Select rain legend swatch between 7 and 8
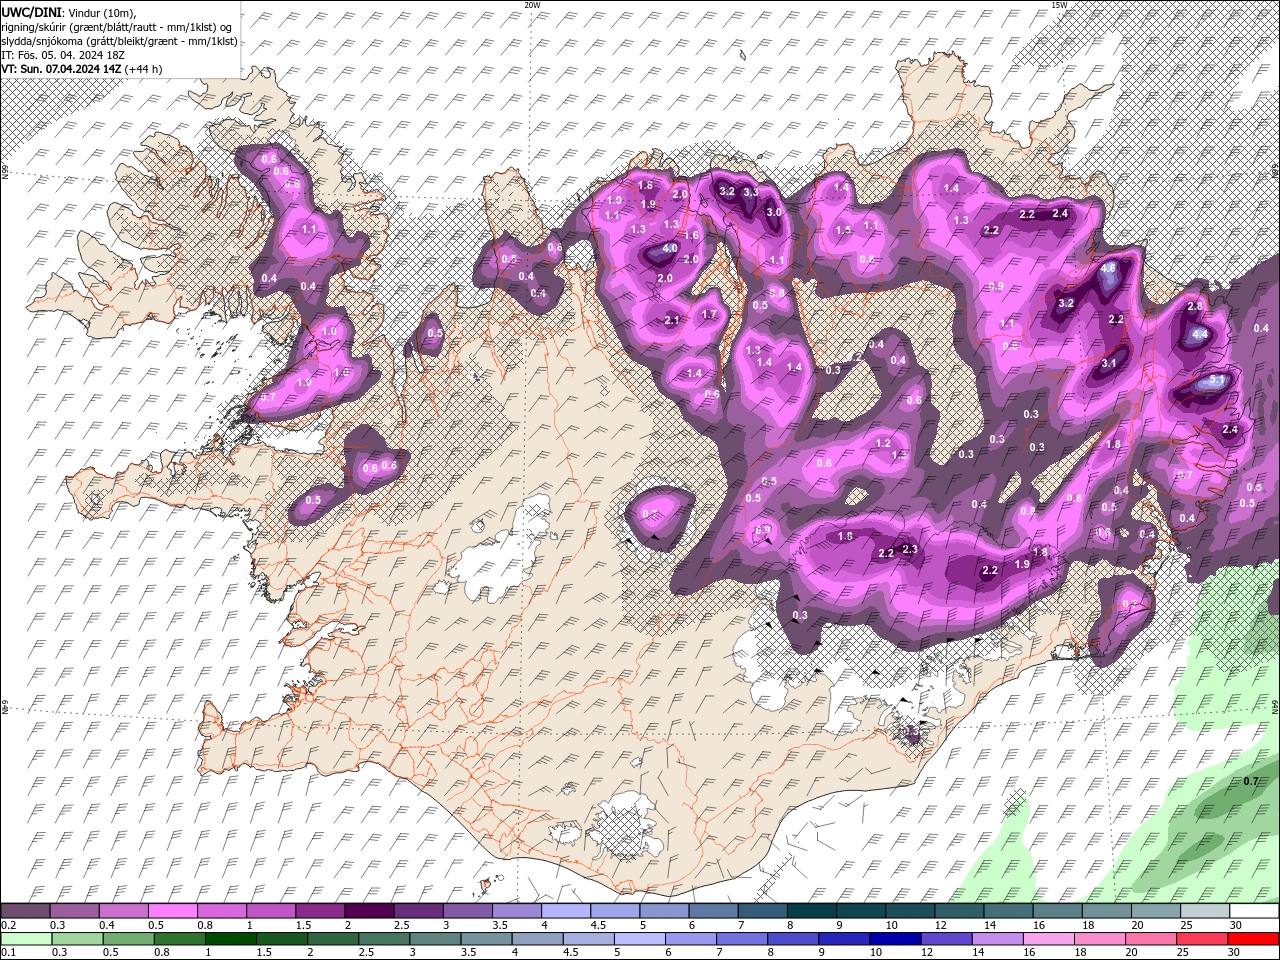Viewport: 1280px width, 960px height. [x=742, y=939]
